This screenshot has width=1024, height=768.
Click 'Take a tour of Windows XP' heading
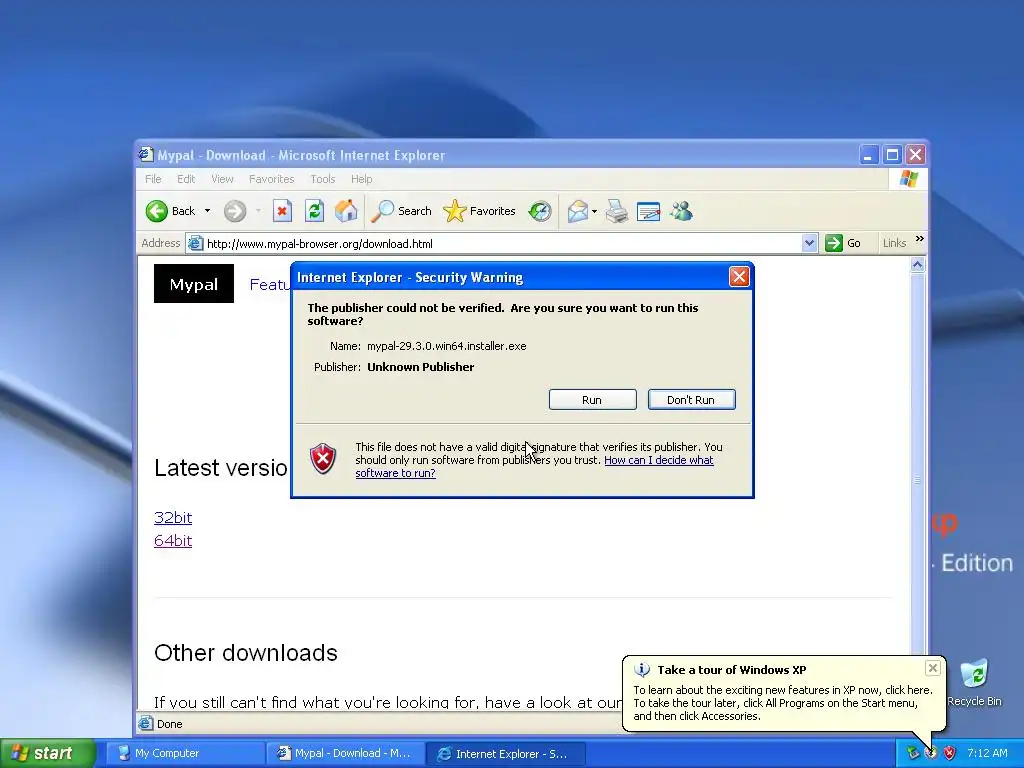731,669
